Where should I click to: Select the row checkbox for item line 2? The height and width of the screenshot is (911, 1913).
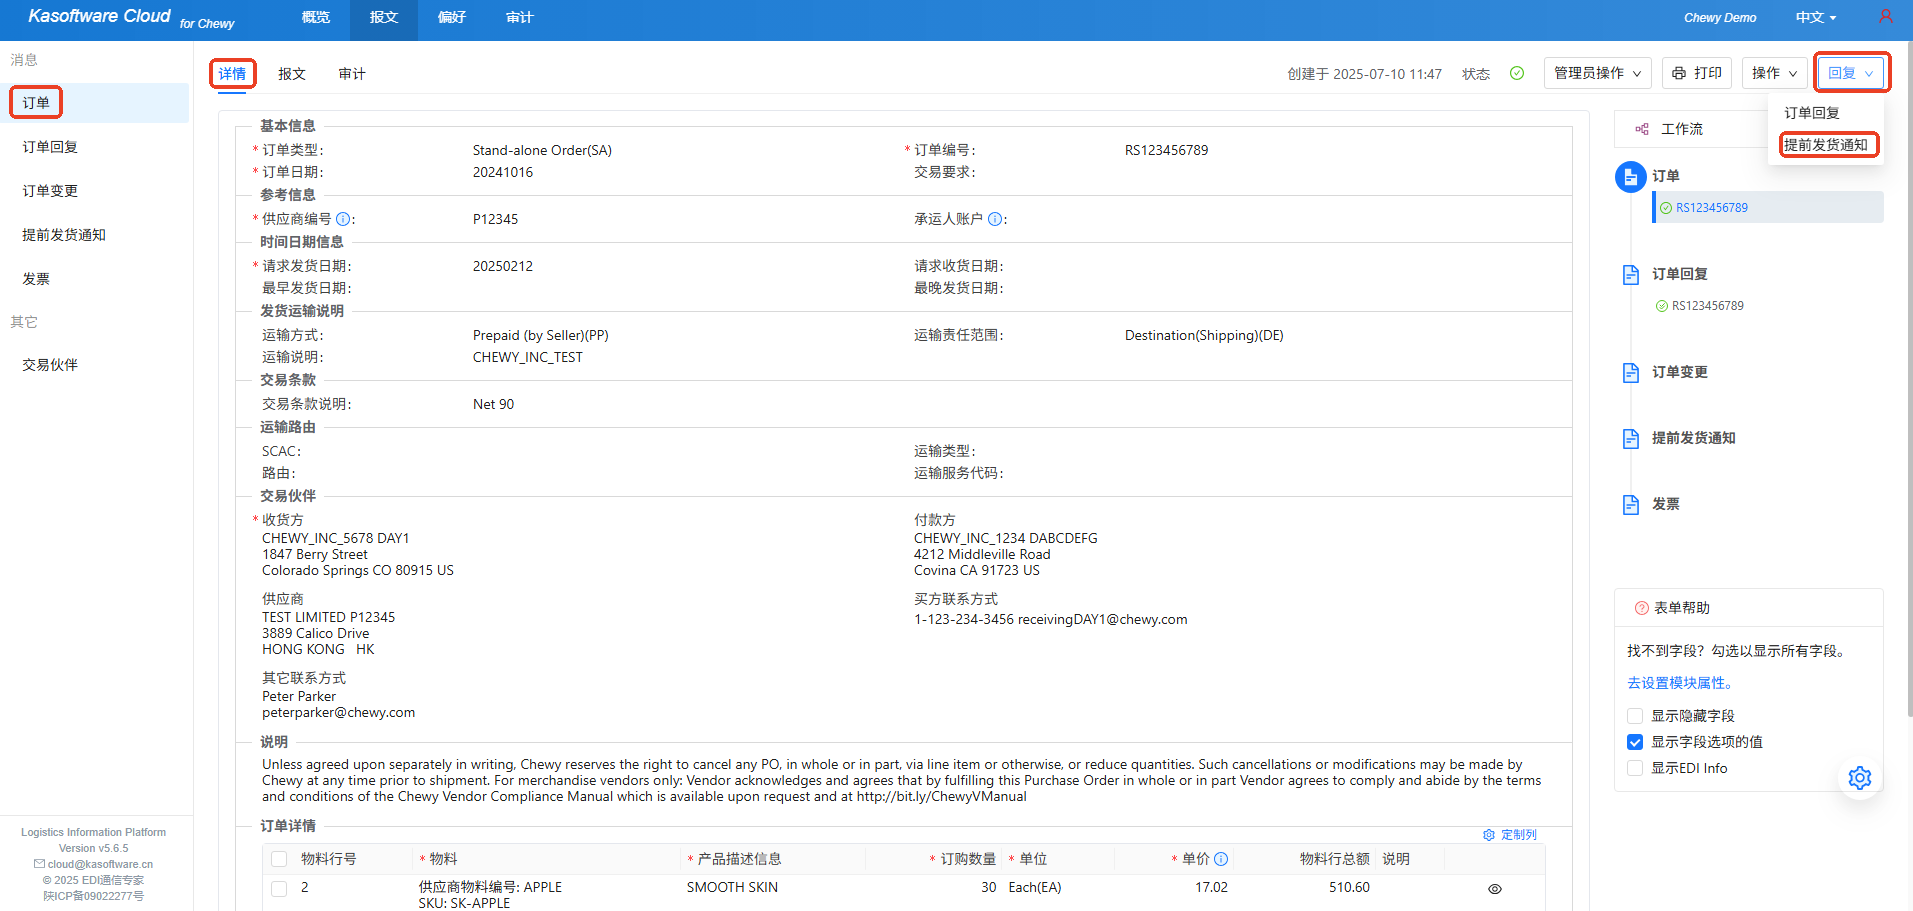click(x=279, y=888)
